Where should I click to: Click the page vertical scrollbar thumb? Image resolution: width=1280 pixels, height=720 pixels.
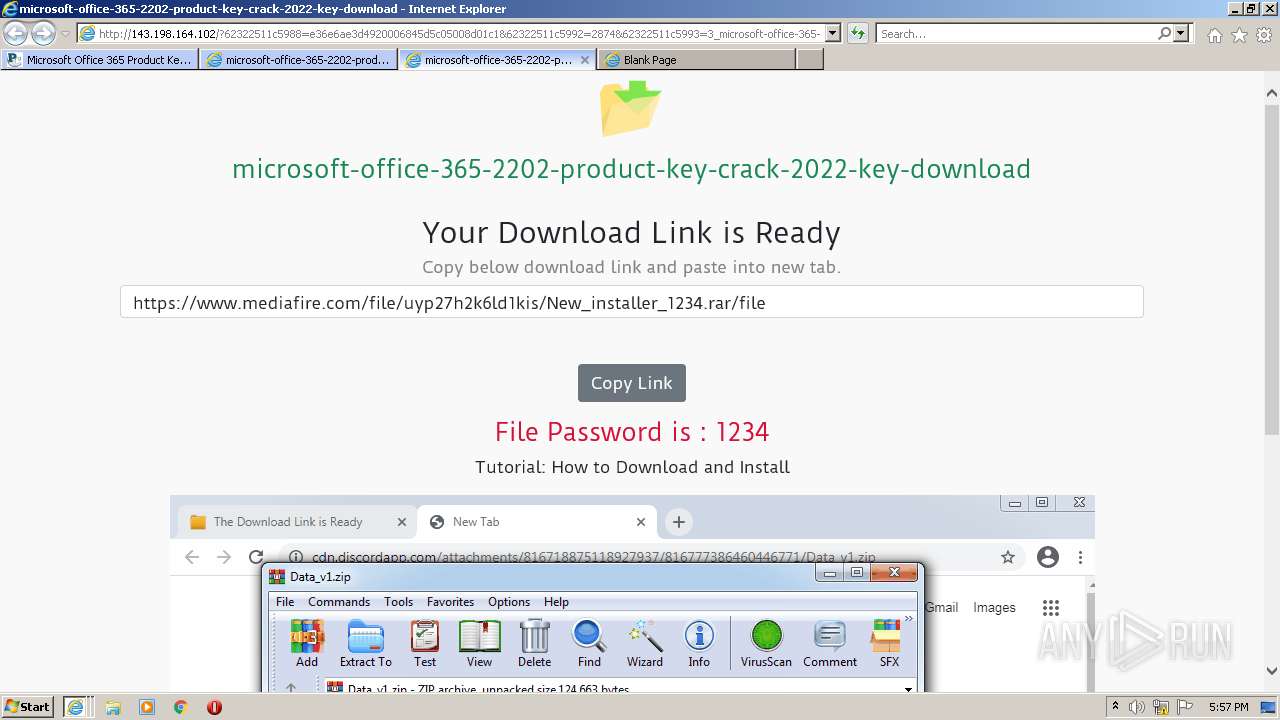(1271, 270)
